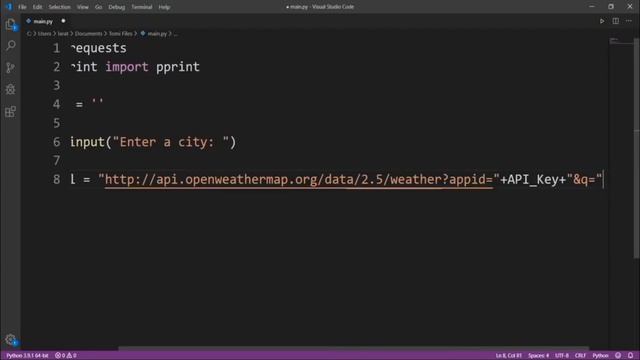
Task: Click line number 6 in the gutter
Action: 56,142
